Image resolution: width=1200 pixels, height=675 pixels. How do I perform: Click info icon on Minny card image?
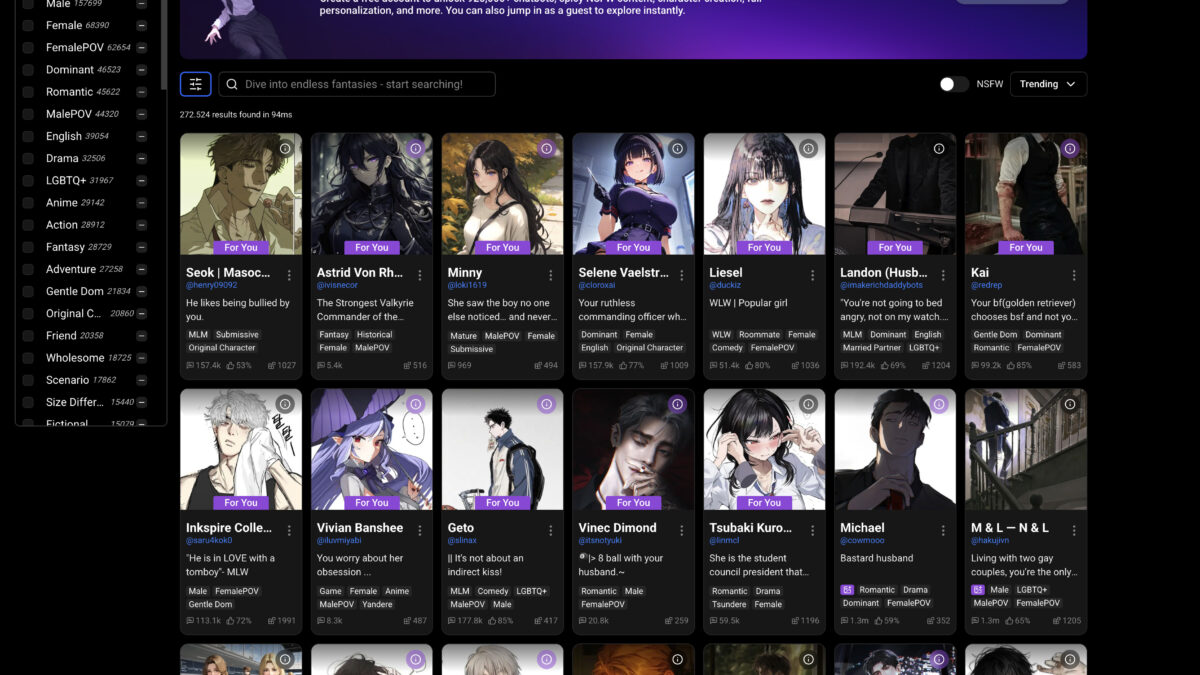point(547,149)
